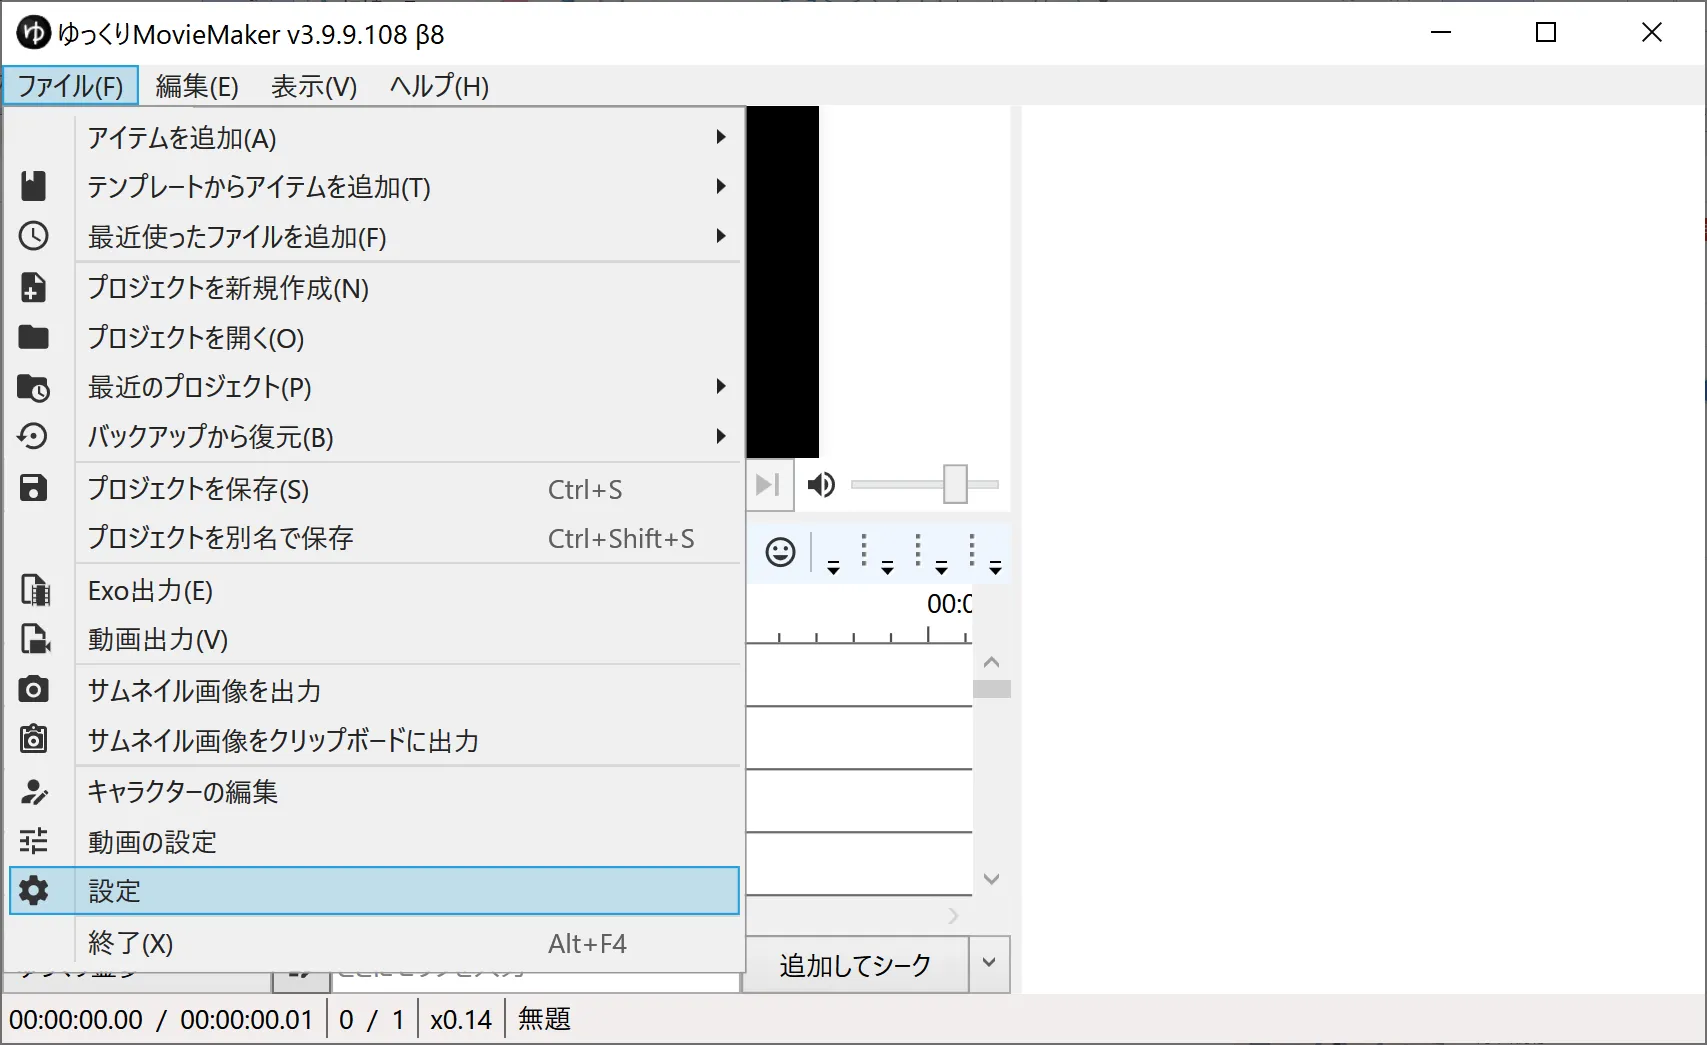Click the backup restore history icon
This screenshot has width=1707, height=1045.
[x=34, y=436]
